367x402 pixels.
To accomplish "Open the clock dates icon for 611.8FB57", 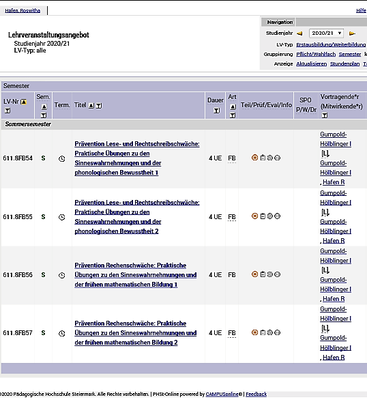I will pos(62,333).
